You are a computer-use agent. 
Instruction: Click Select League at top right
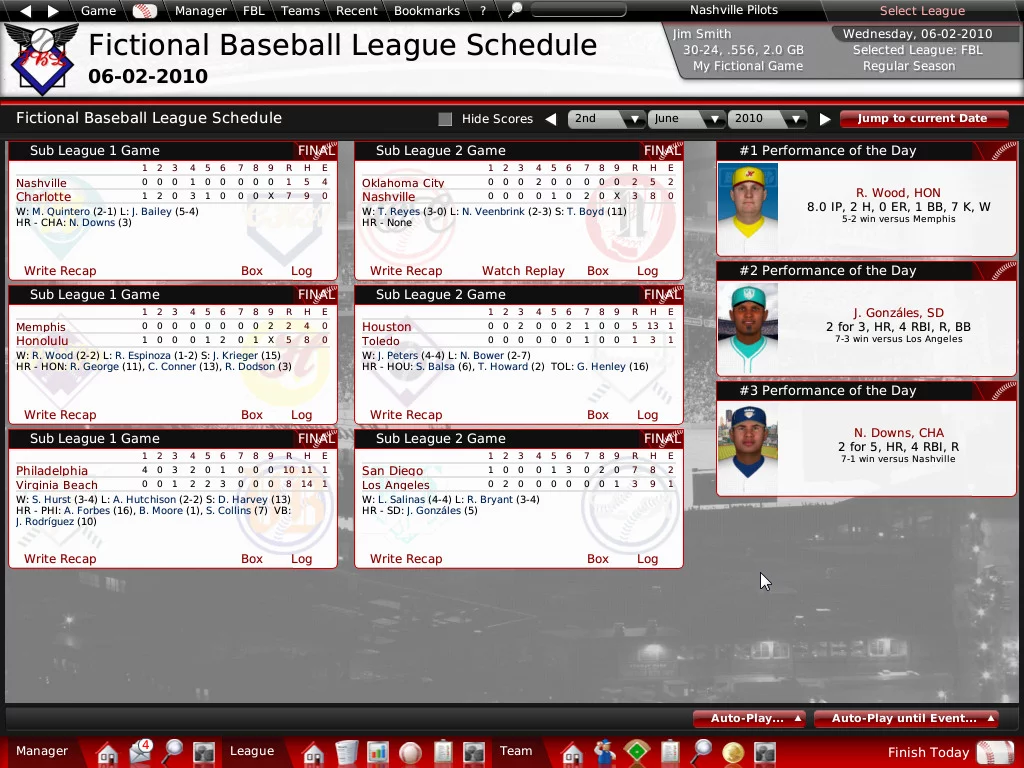point(922,10)
